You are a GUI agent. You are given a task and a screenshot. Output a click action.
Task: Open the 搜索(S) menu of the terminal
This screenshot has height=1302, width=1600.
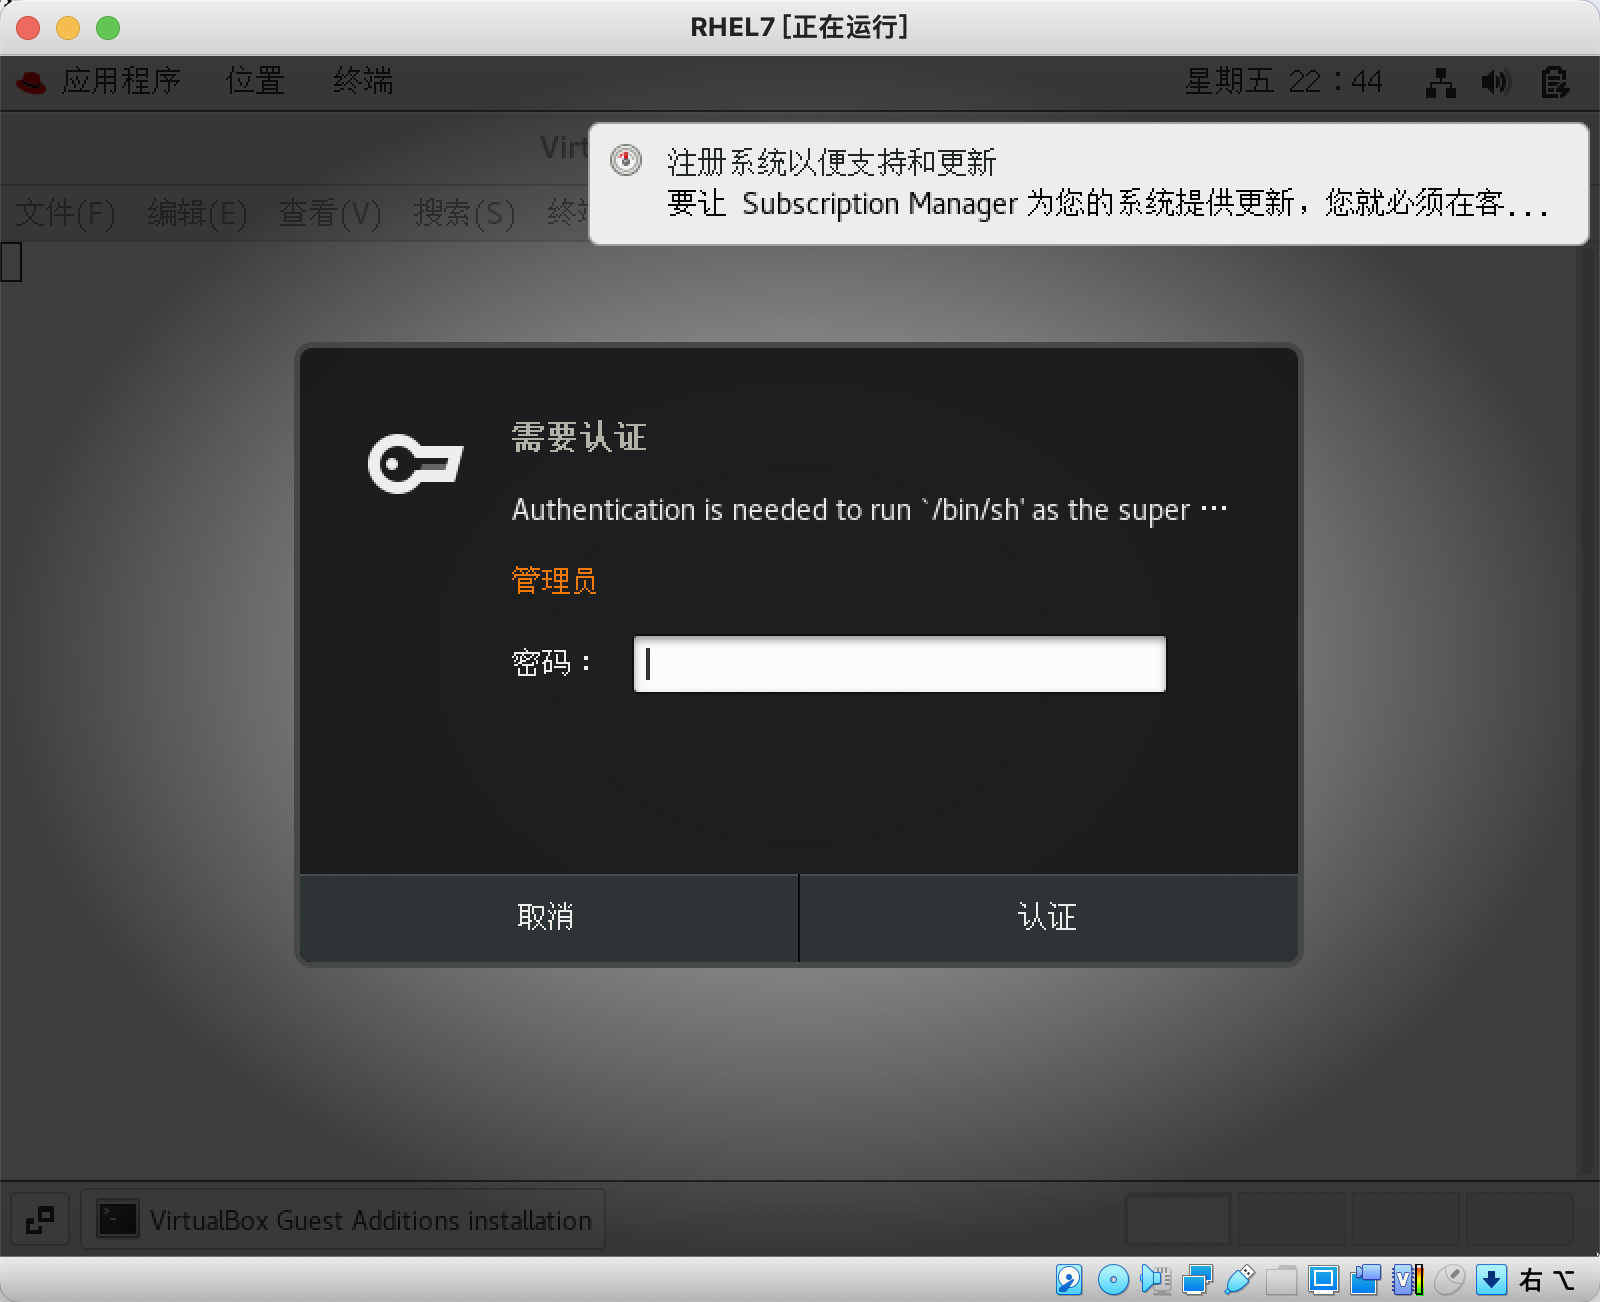coord(464,213)
